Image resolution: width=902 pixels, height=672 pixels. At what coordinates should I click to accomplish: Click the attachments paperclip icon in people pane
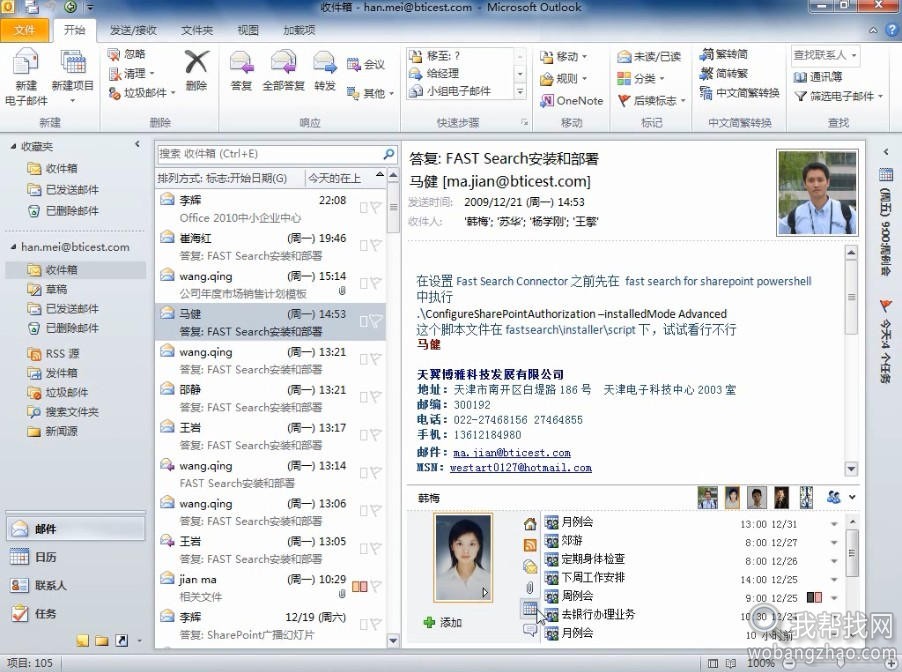tap(530, 587)
